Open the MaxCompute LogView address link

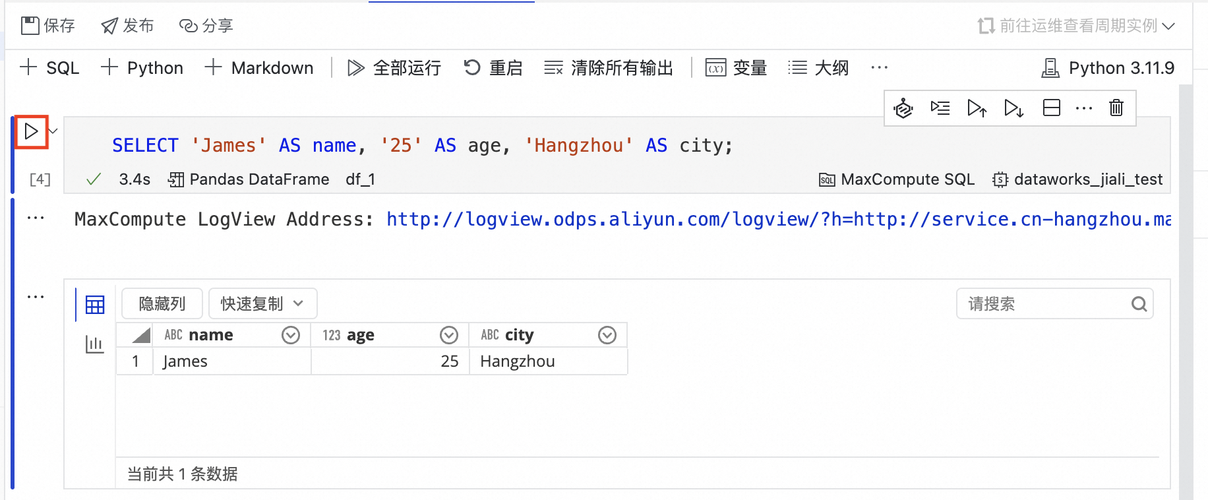(778, 219)
